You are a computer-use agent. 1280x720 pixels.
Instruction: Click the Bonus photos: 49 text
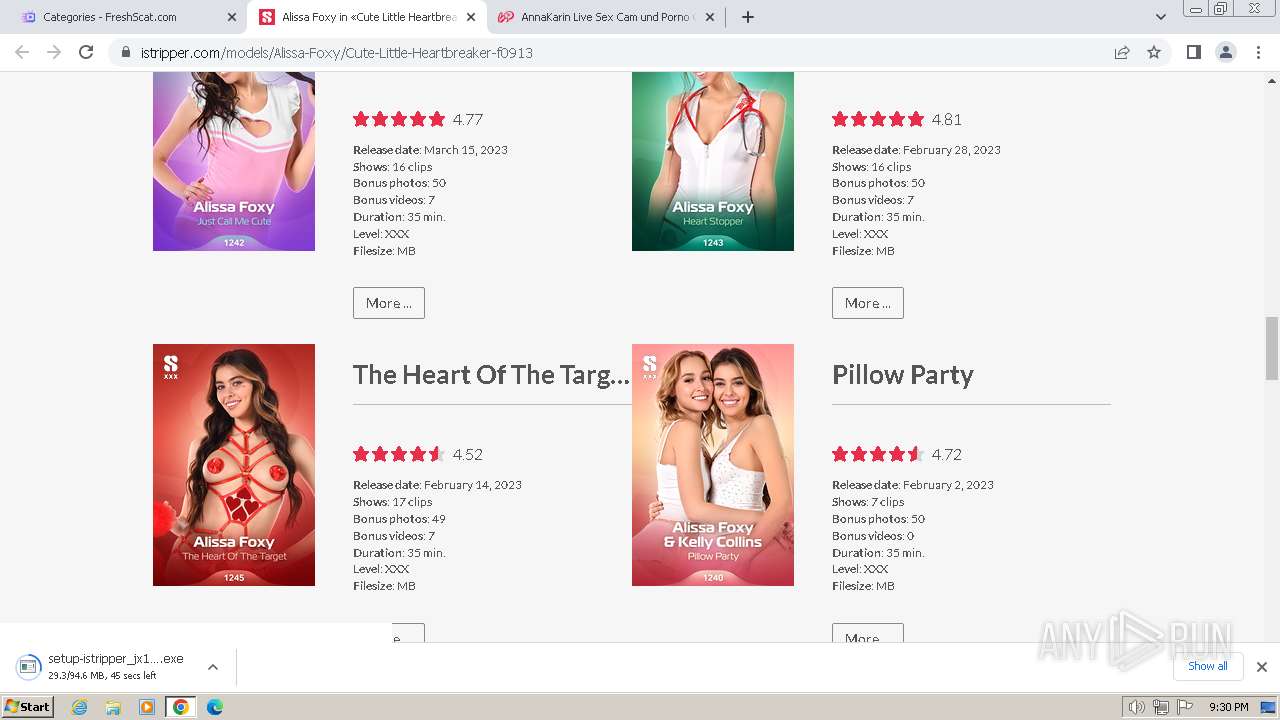tap(399, 519)
